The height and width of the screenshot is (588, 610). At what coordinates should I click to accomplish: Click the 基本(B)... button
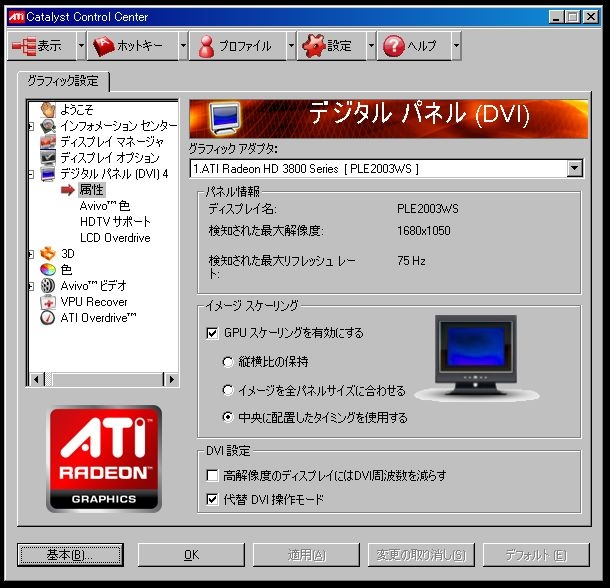coord(70,555)
